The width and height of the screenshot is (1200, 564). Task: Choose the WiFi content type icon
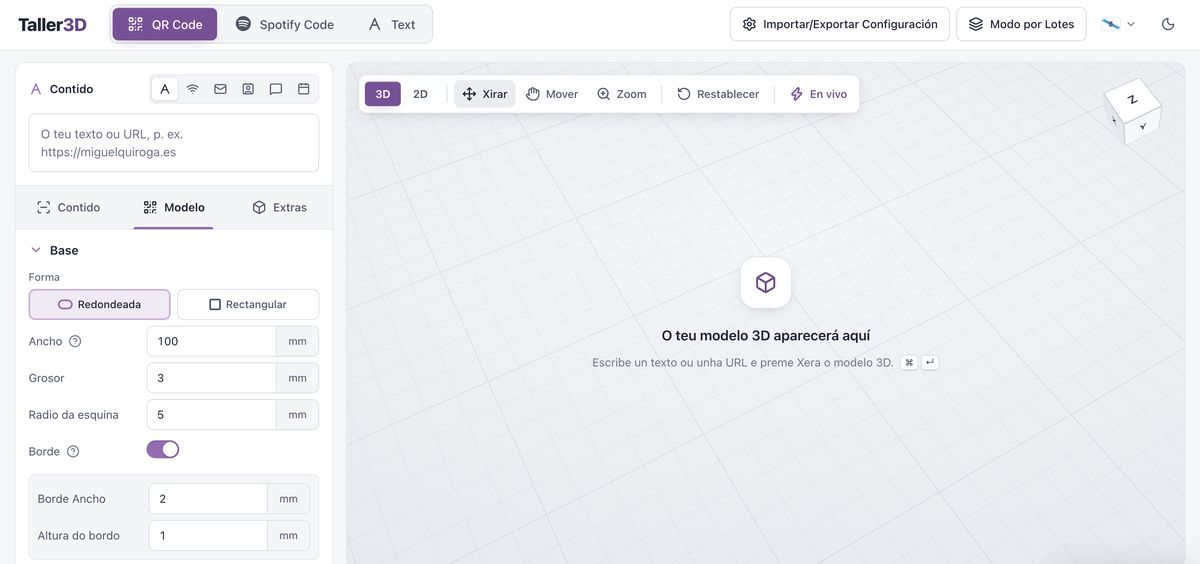[x=193, y=89]
